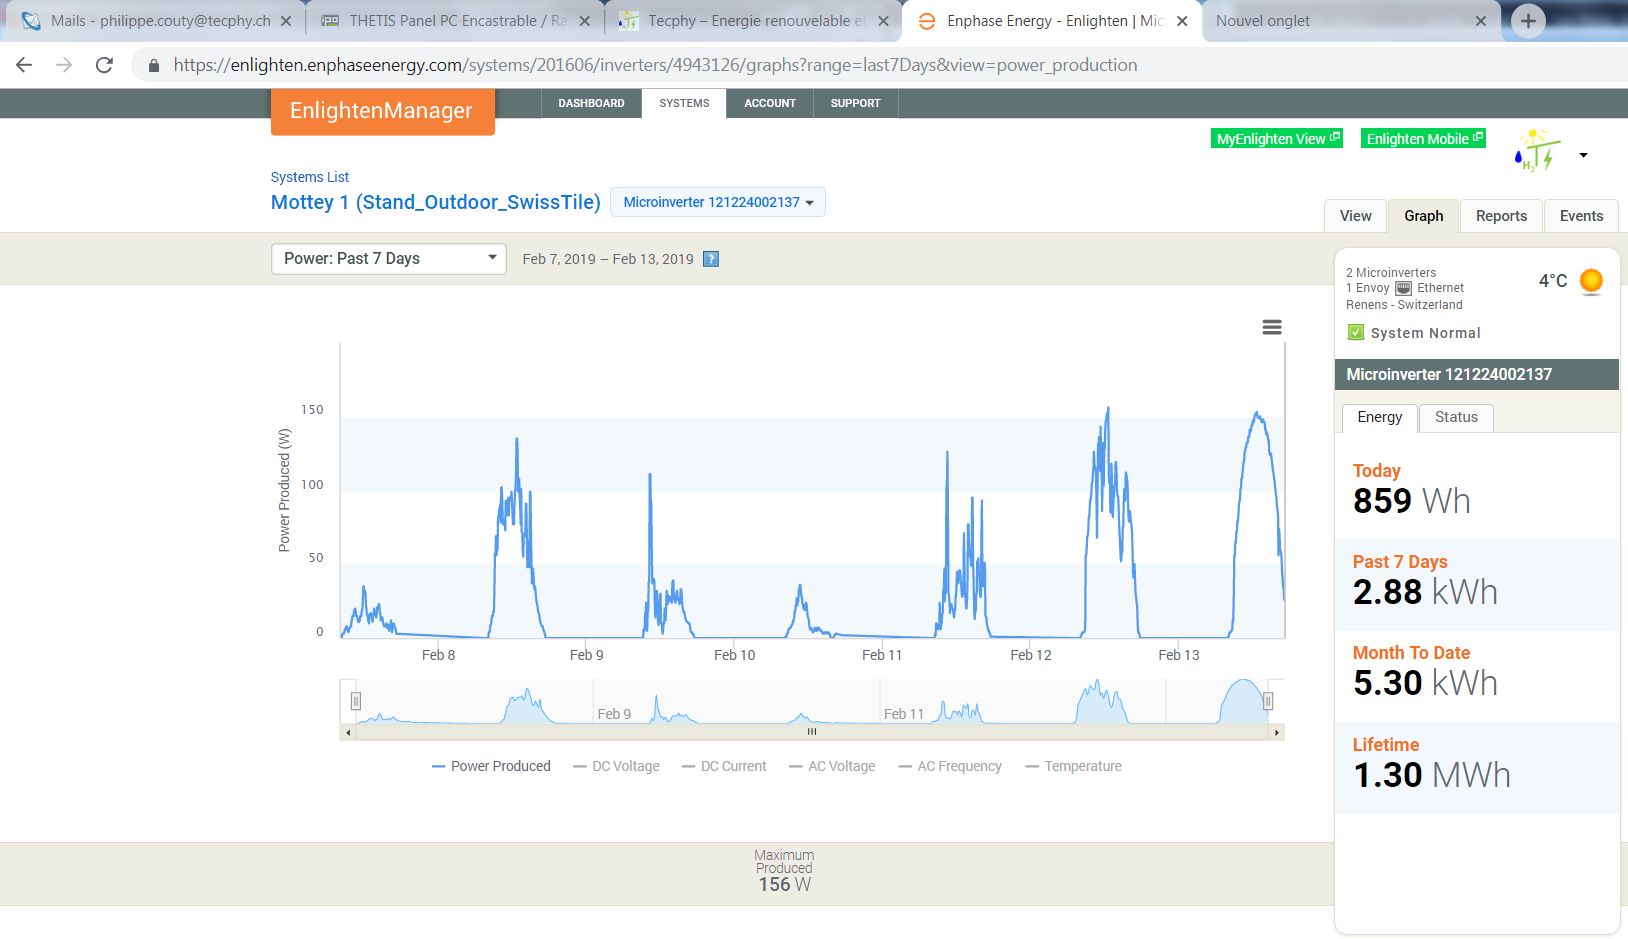The height and width of the screenshot is (939, 1628).
Task: Open the Power: Past 7 Days dropdown
Action: pyautogui.click(x=389, y=259)
